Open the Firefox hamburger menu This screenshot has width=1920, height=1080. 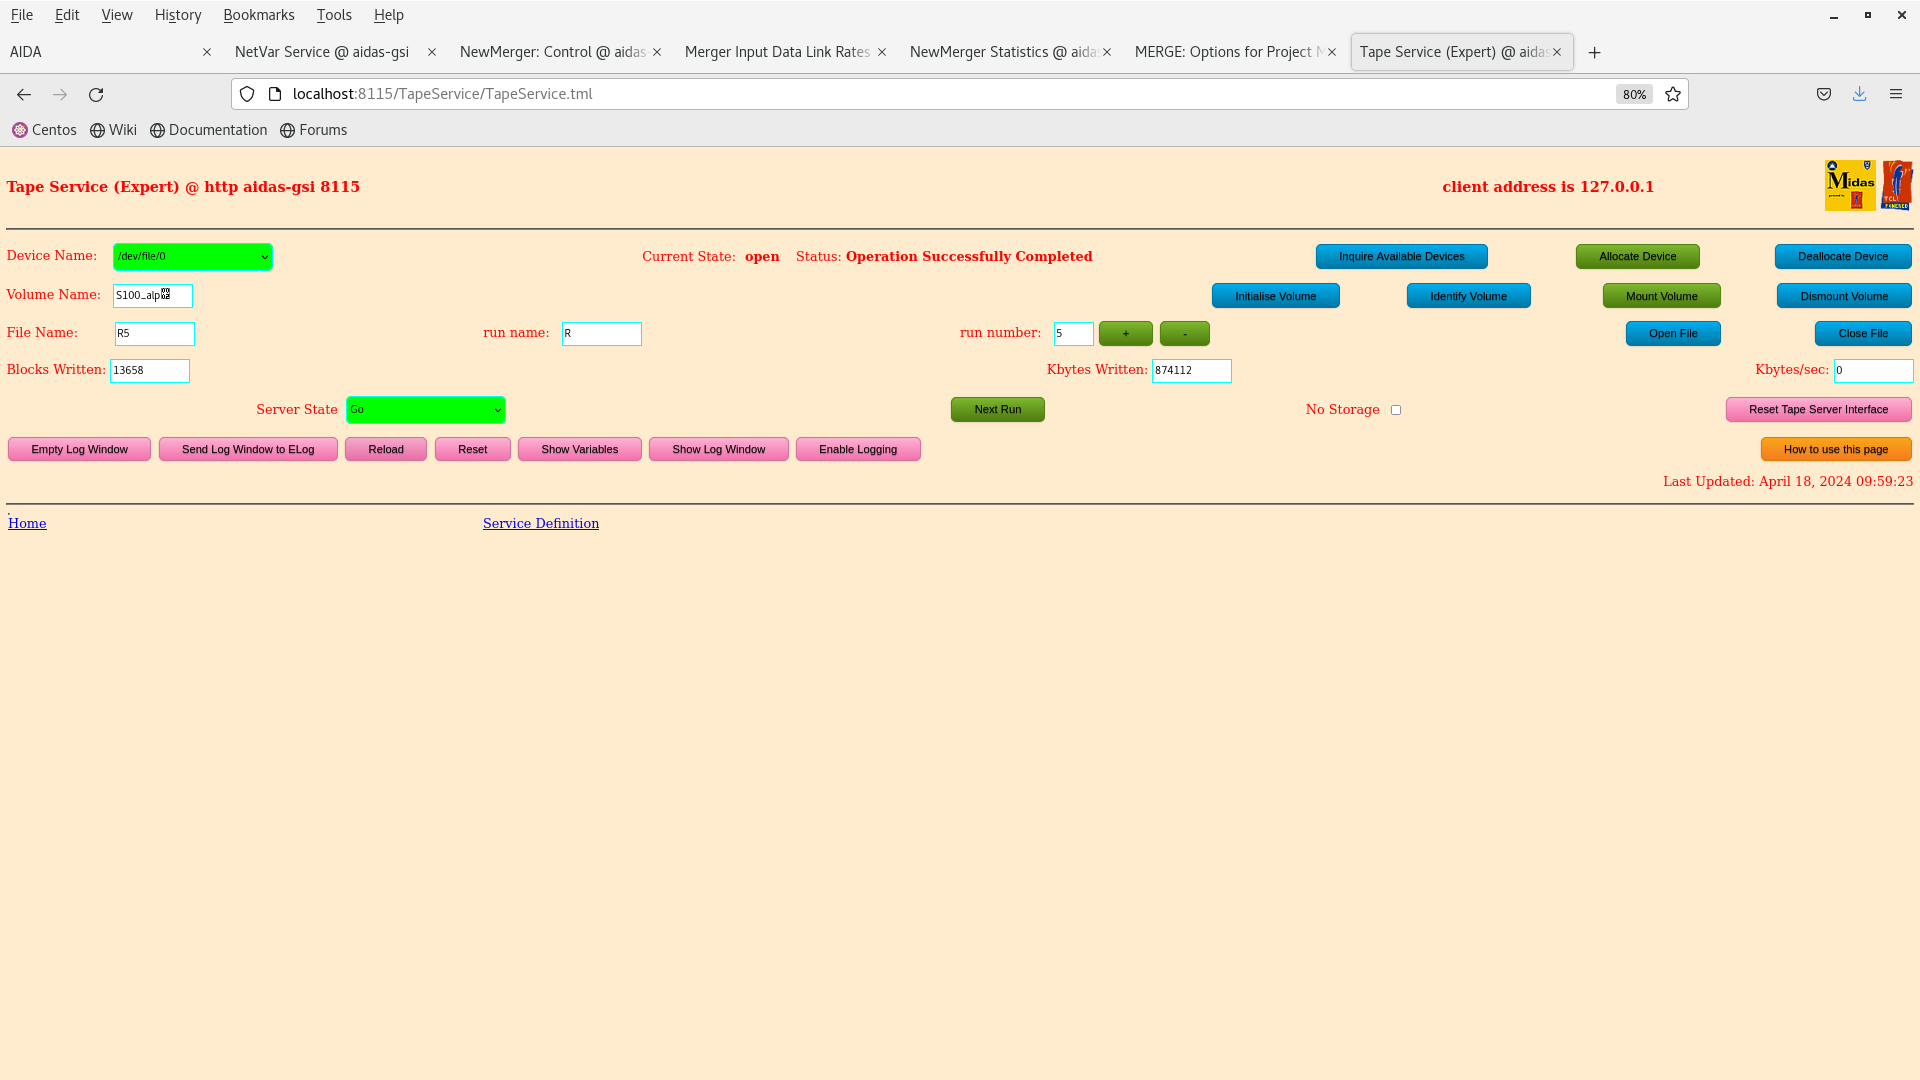pos(1895,94)
